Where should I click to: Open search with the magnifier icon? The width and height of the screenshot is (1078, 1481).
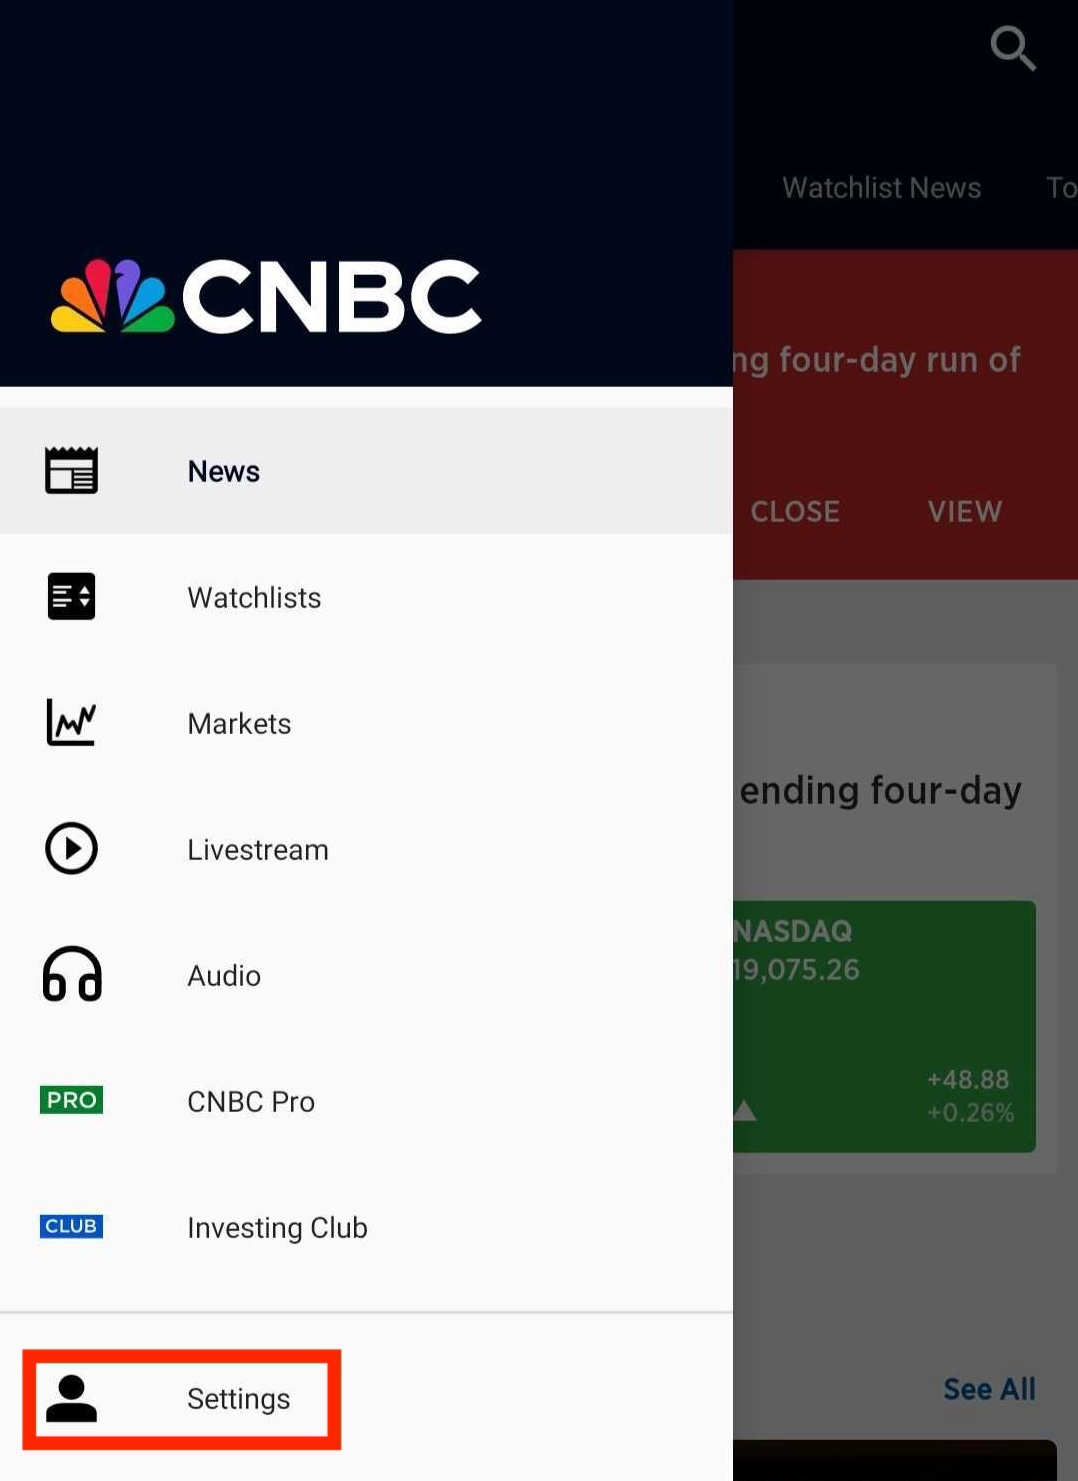[x=1013, y=48]
